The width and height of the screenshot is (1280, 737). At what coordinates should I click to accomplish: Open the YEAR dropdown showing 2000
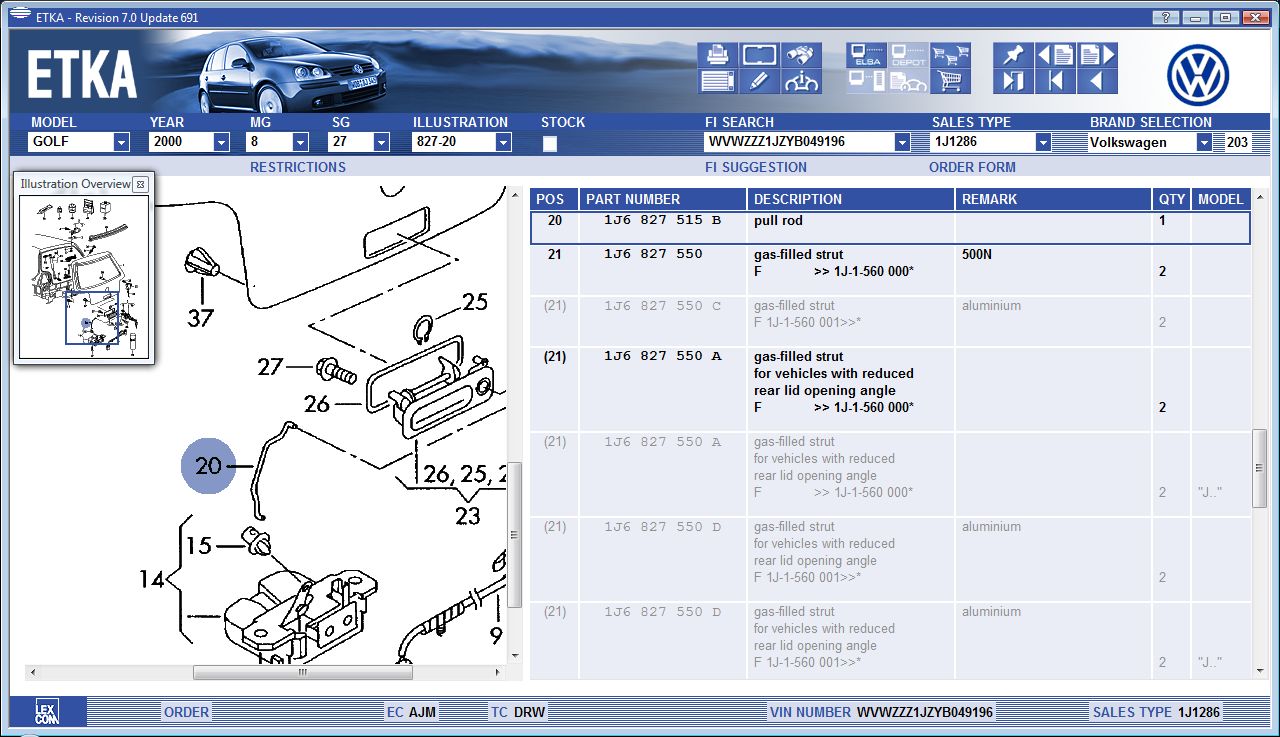[221, 142]
